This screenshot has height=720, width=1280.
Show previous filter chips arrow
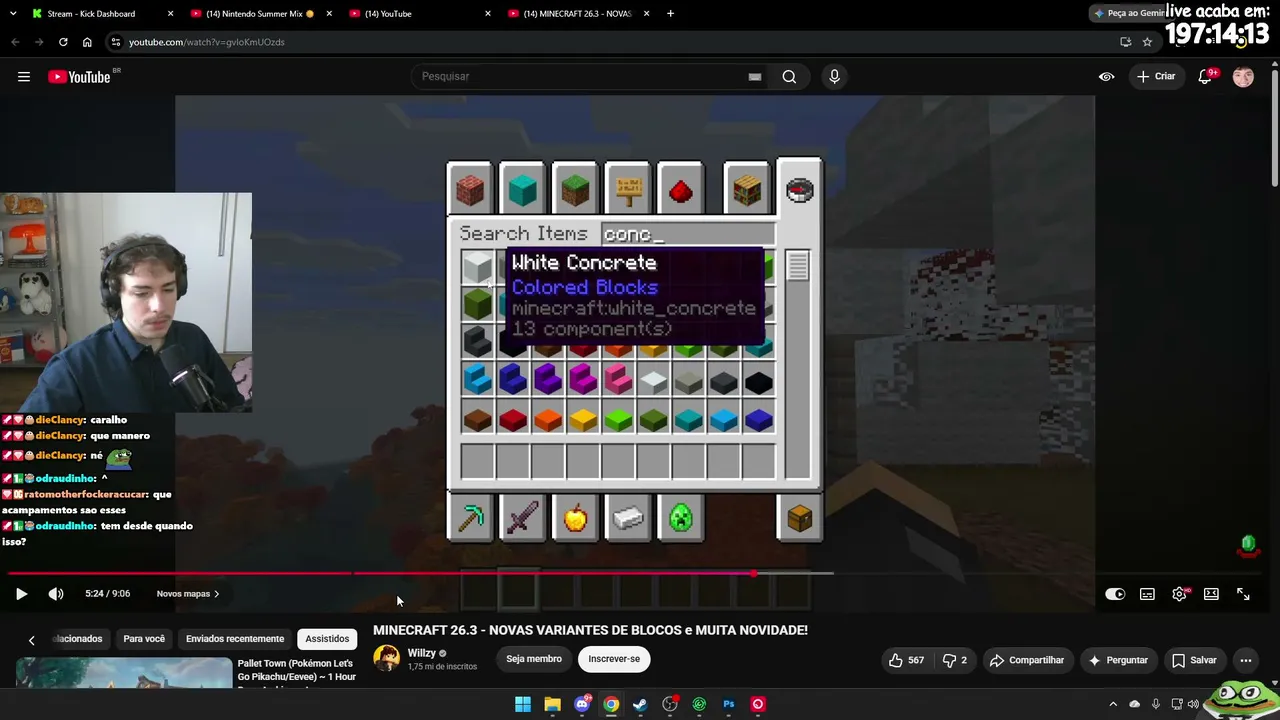31,640
